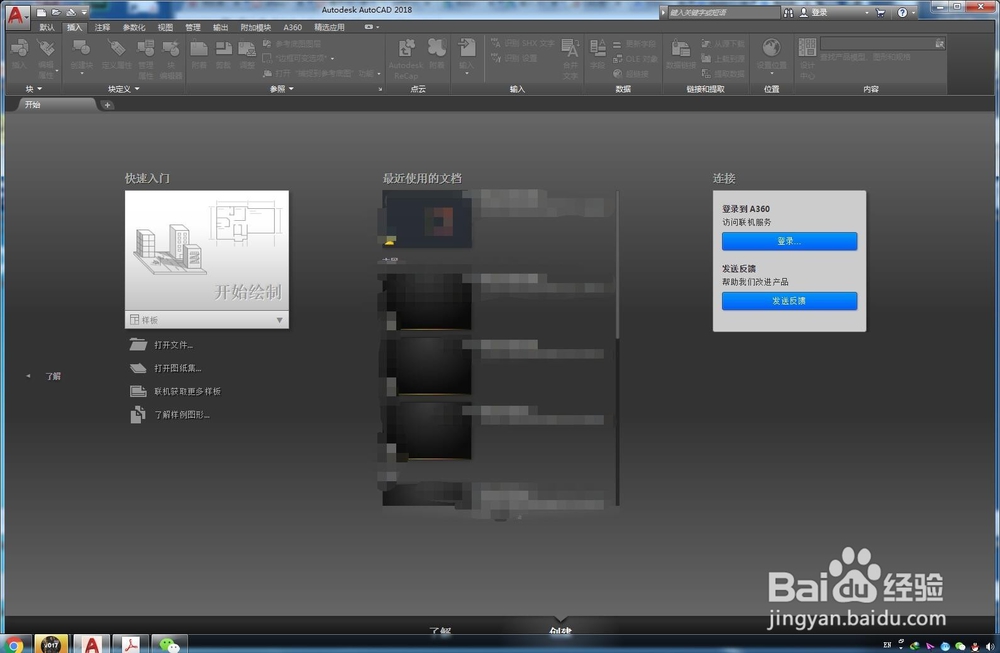The width and height of the screenshot is (1000, 653).
Task: Click the 发送反馈 button
Action: coord(789,301)
